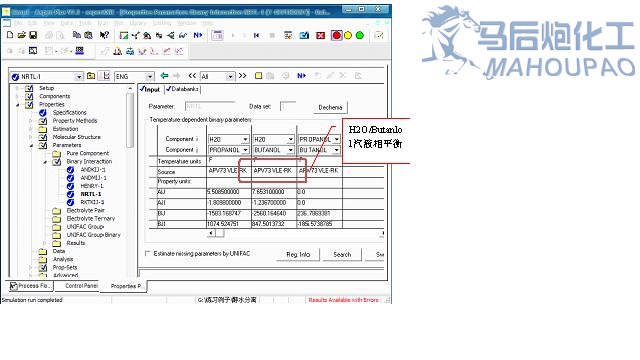
Task: Toggle the Setup checkbox in tree
Action: tap(29, 88)
